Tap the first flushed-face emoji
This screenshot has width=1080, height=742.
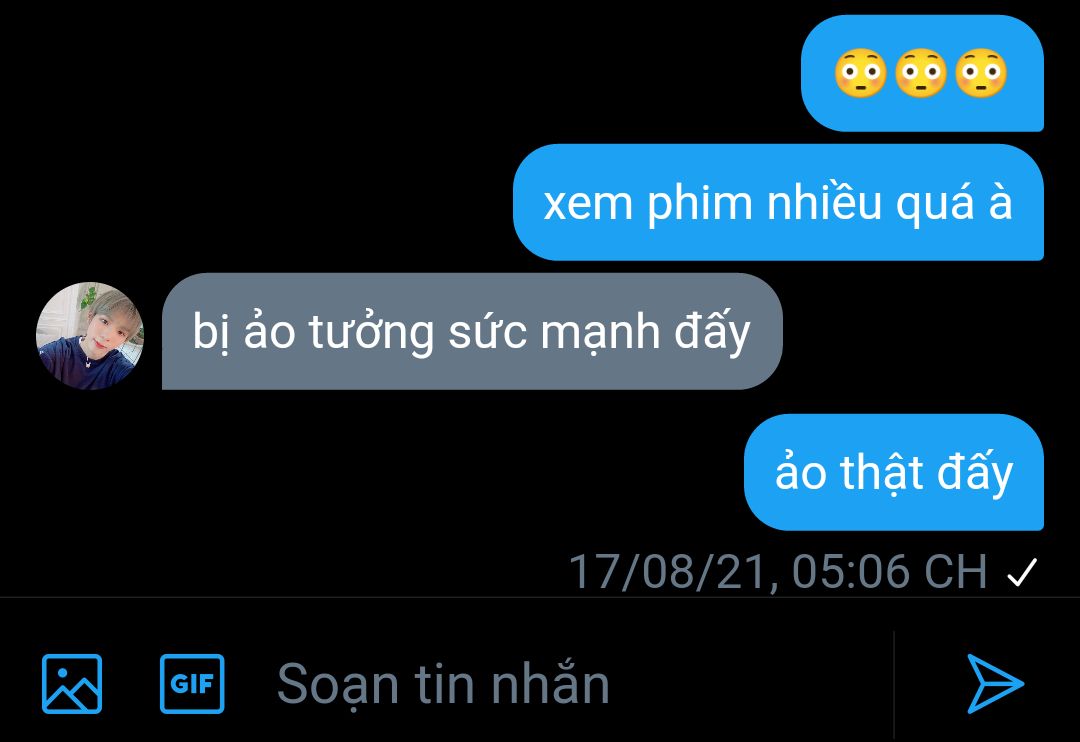pyautogui.click(x=860, y=73)
